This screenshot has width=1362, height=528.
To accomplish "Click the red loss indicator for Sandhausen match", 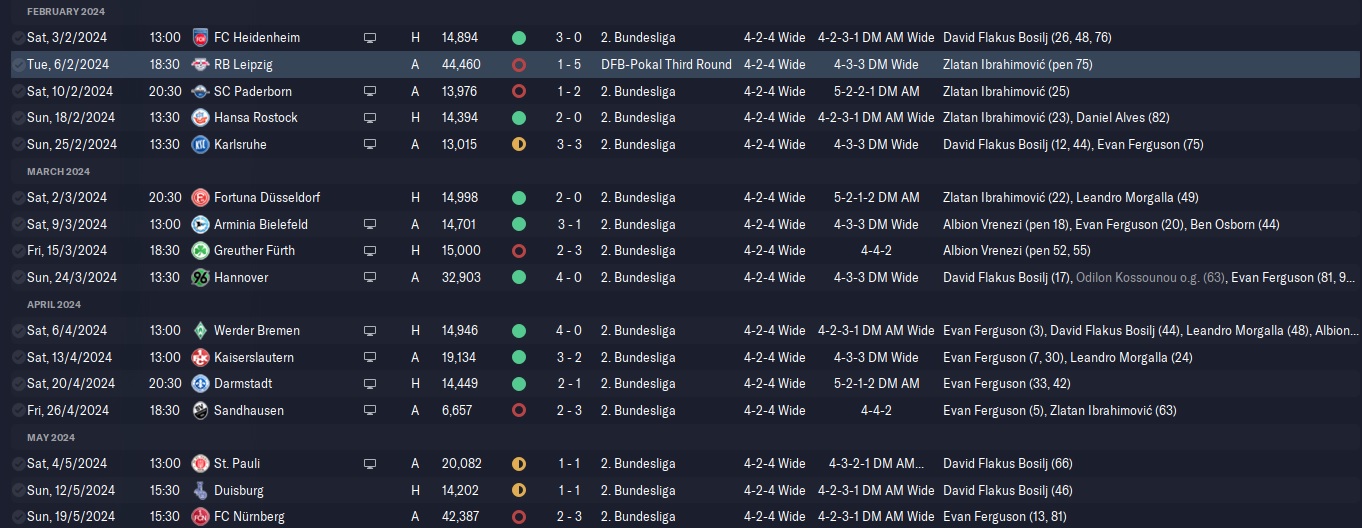I will pos(518,411).
